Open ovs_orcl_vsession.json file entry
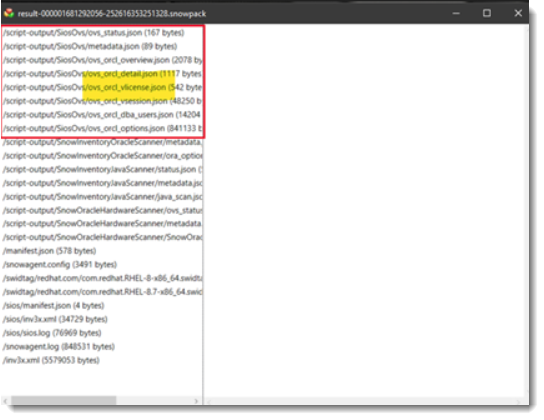544x420 pixels. (103, 101)
